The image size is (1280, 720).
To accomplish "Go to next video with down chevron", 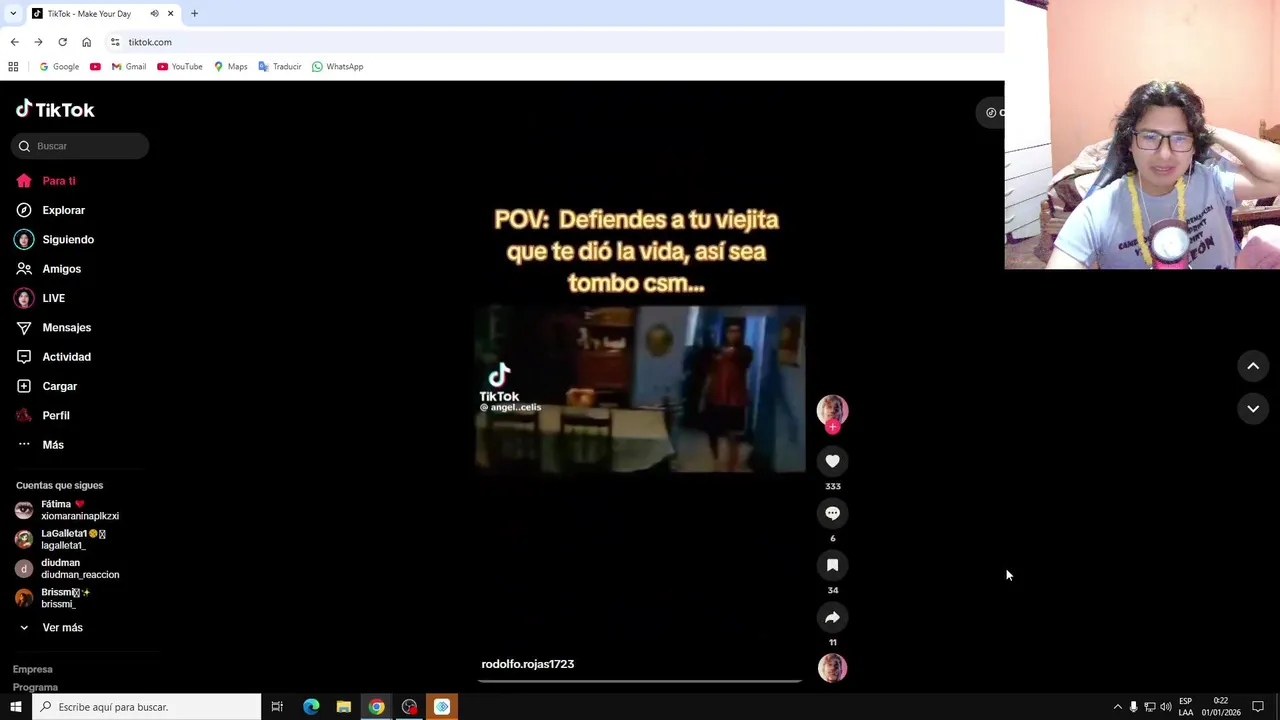I will 1253,409.
